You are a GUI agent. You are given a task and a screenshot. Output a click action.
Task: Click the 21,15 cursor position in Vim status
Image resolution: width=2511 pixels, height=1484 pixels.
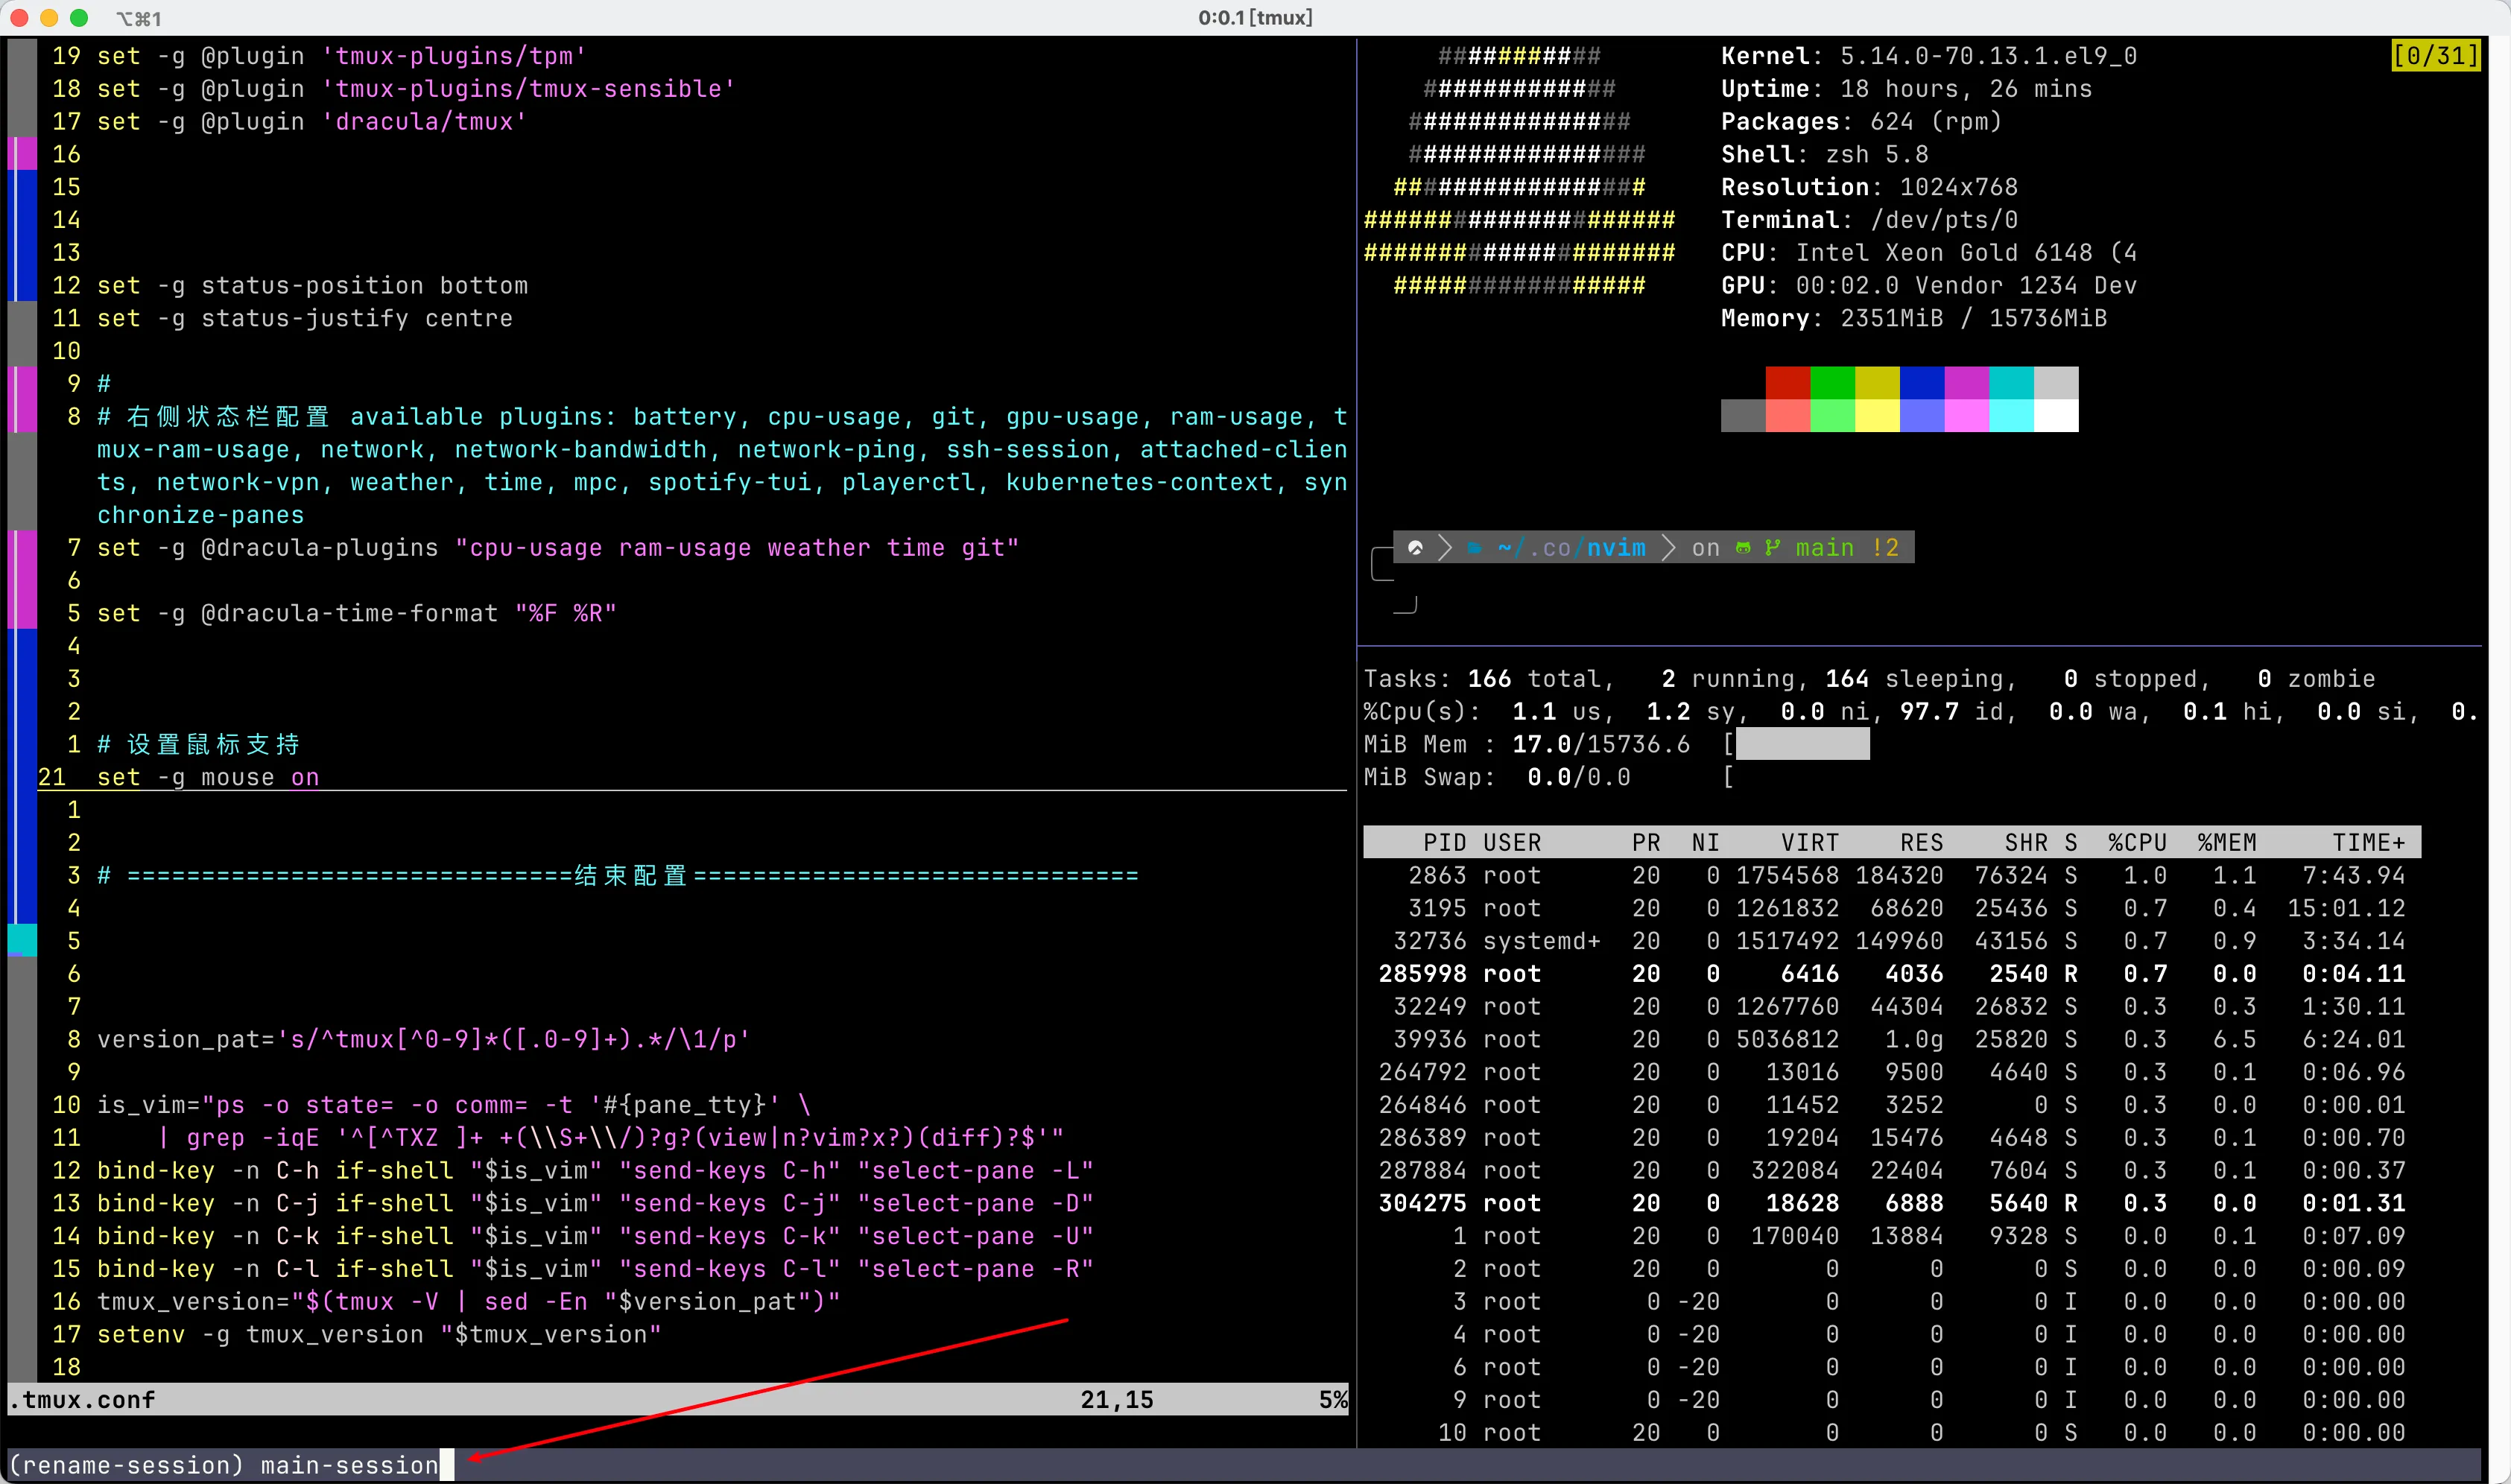(x=1117, y=1399)
